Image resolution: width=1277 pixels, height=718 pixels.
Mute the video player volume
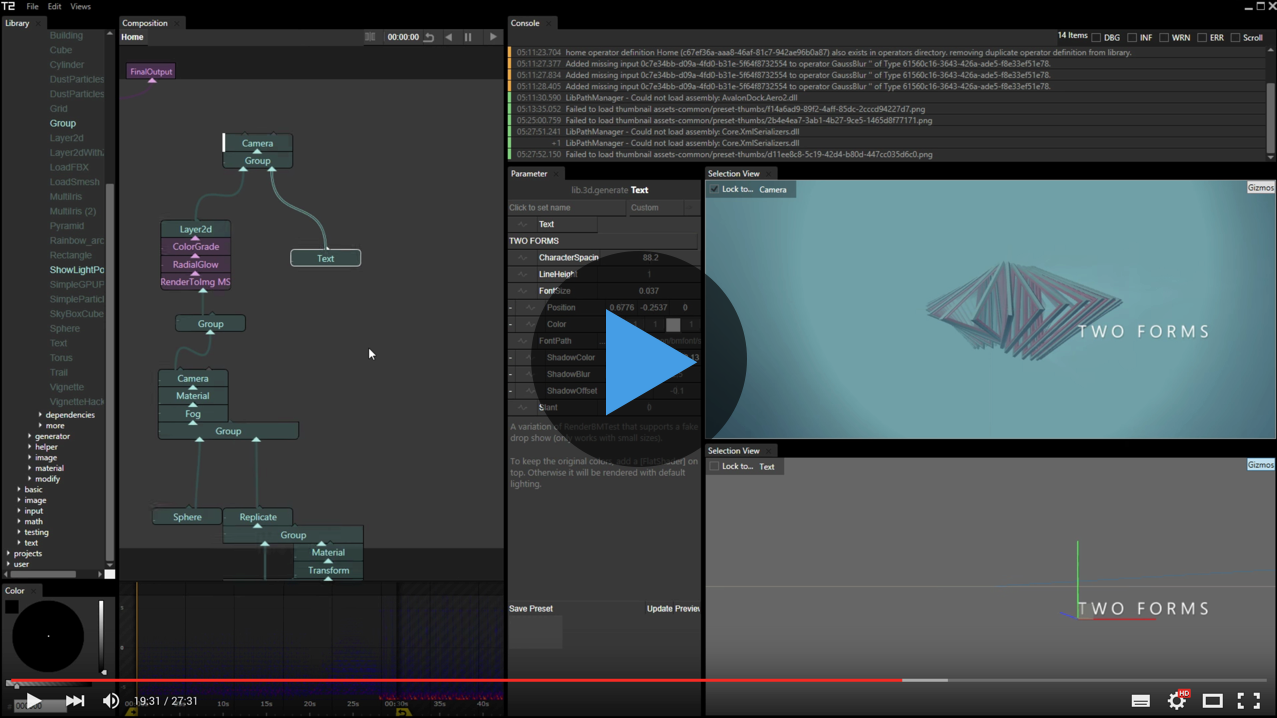tap(111, 701)
